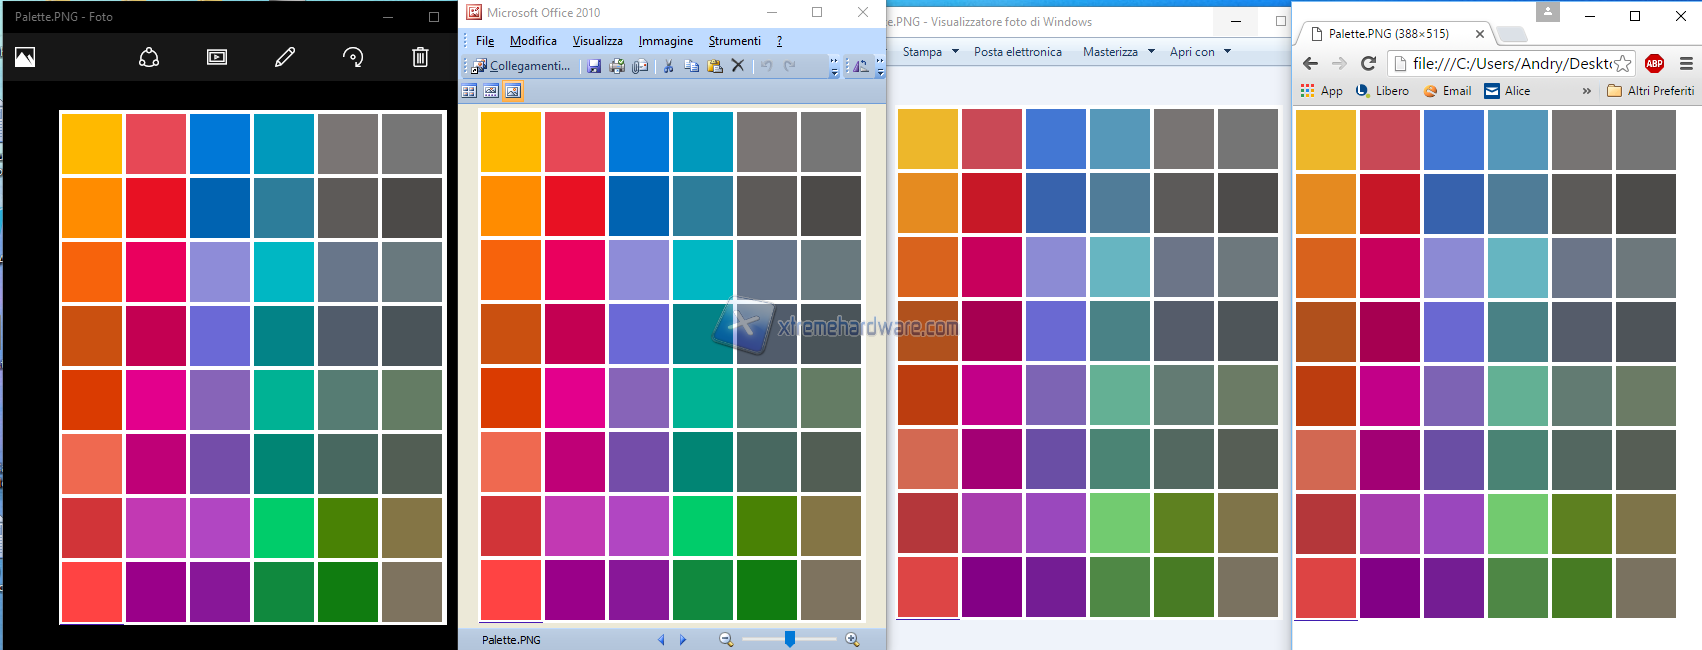Image resolution: width=1702 pixels, height=650 pixels.
Task: Click the scissors Cut icon
Action: click(x=668, y=66)
